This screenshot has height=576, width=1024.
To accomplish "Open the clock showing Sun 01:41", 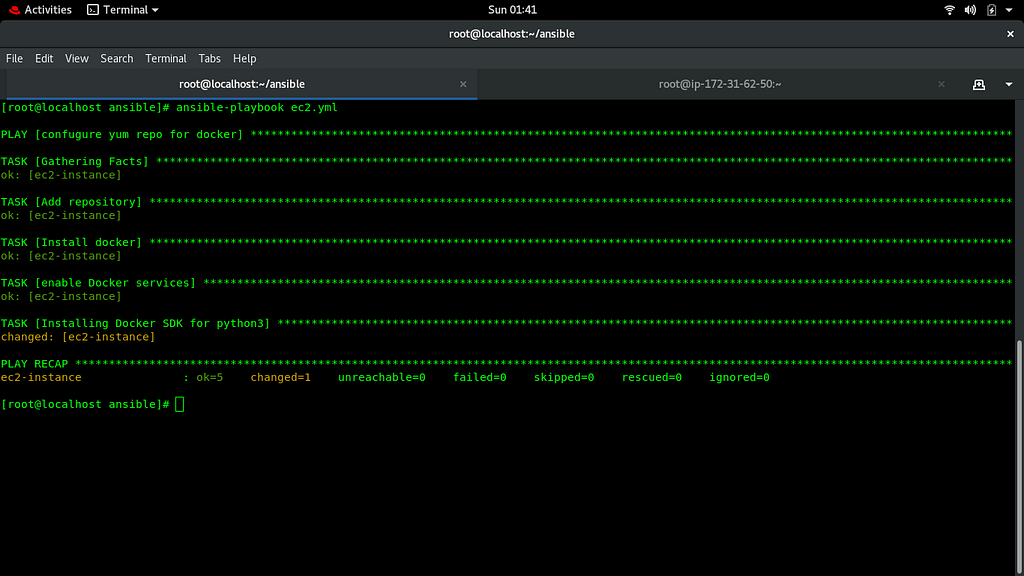I will 512,10.
